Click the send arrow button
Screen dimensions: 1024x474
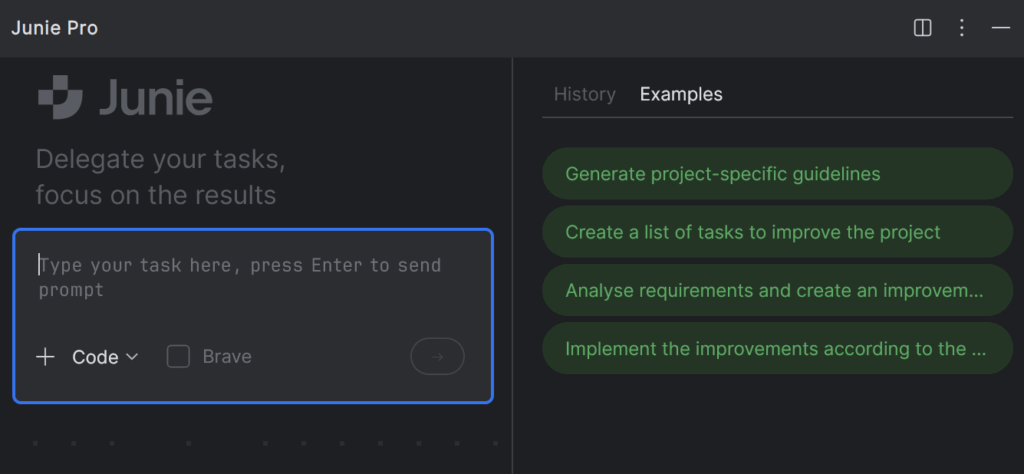(x=437, y=356)
